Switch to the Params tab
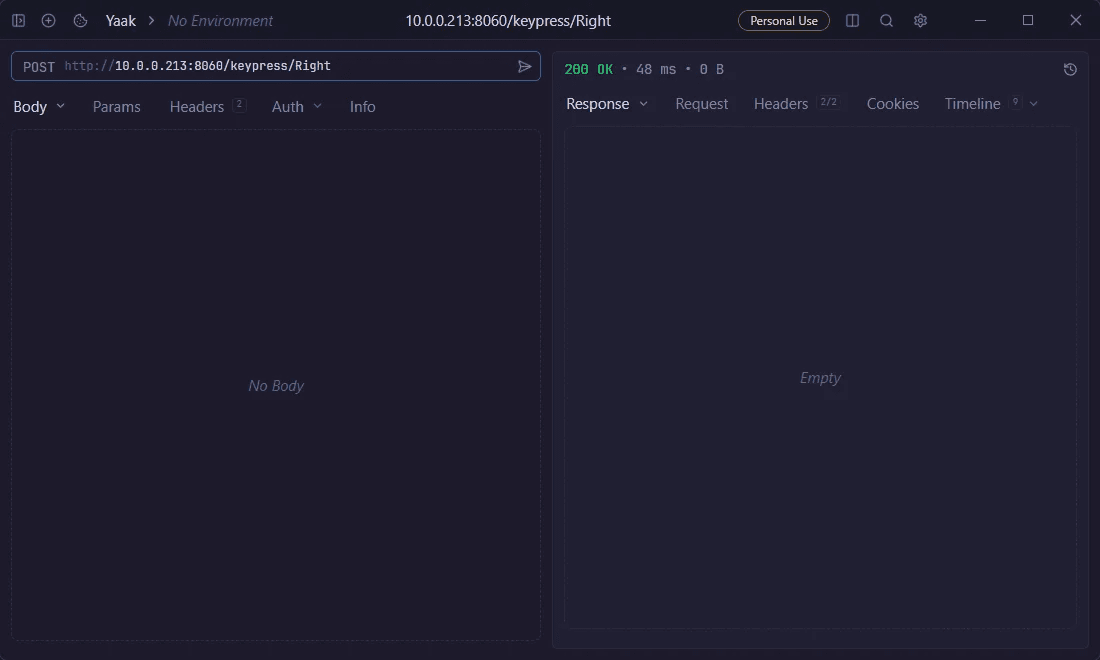The width and height of the screenshot is (1100, 660). coord(116,107)
